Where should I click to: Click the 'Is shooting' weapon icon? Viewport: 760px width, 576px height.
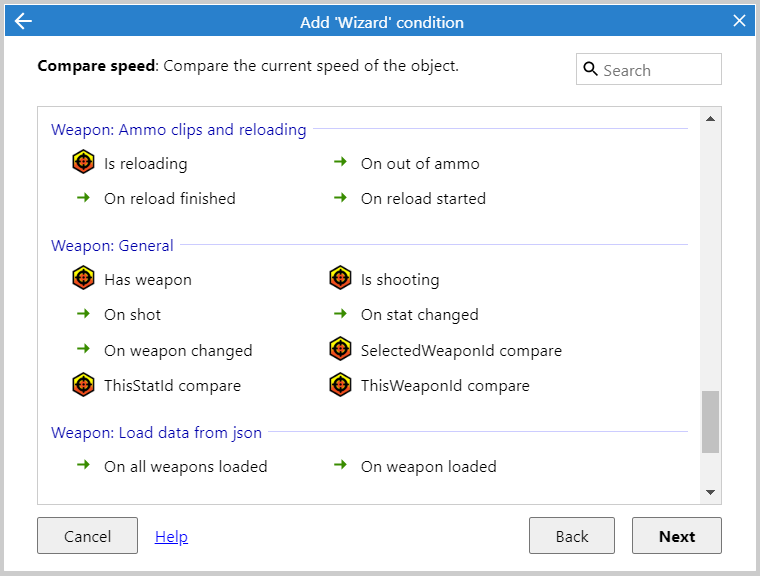coord(340,279)
